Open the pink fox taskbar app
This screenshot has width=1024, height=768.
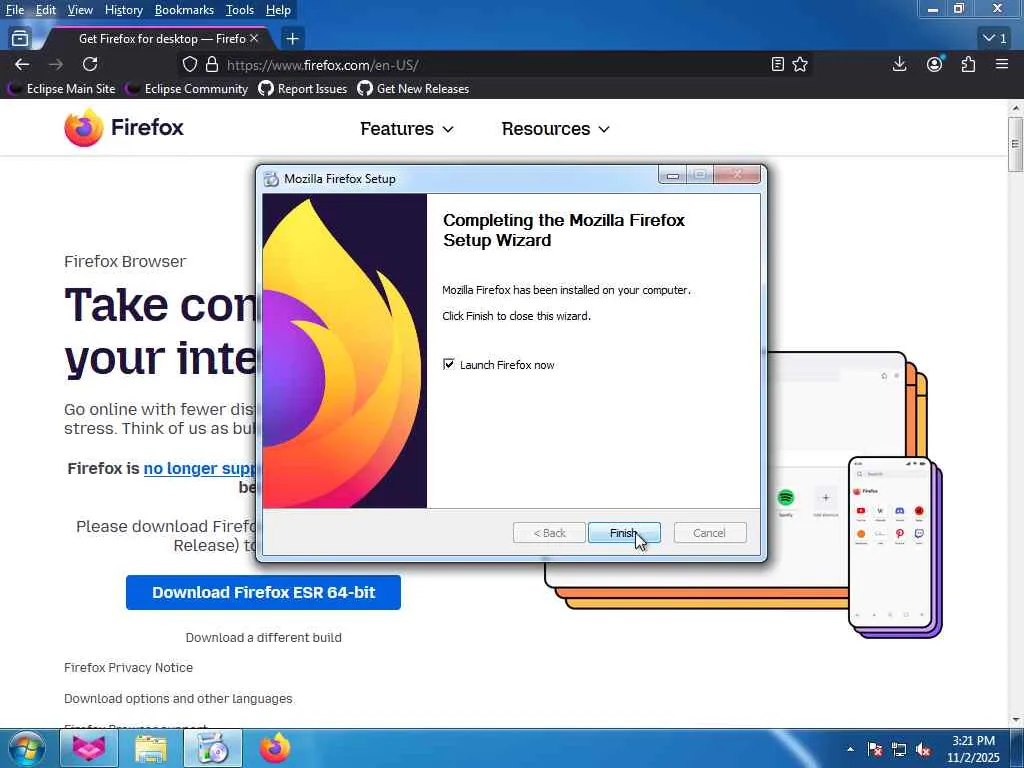89,748
